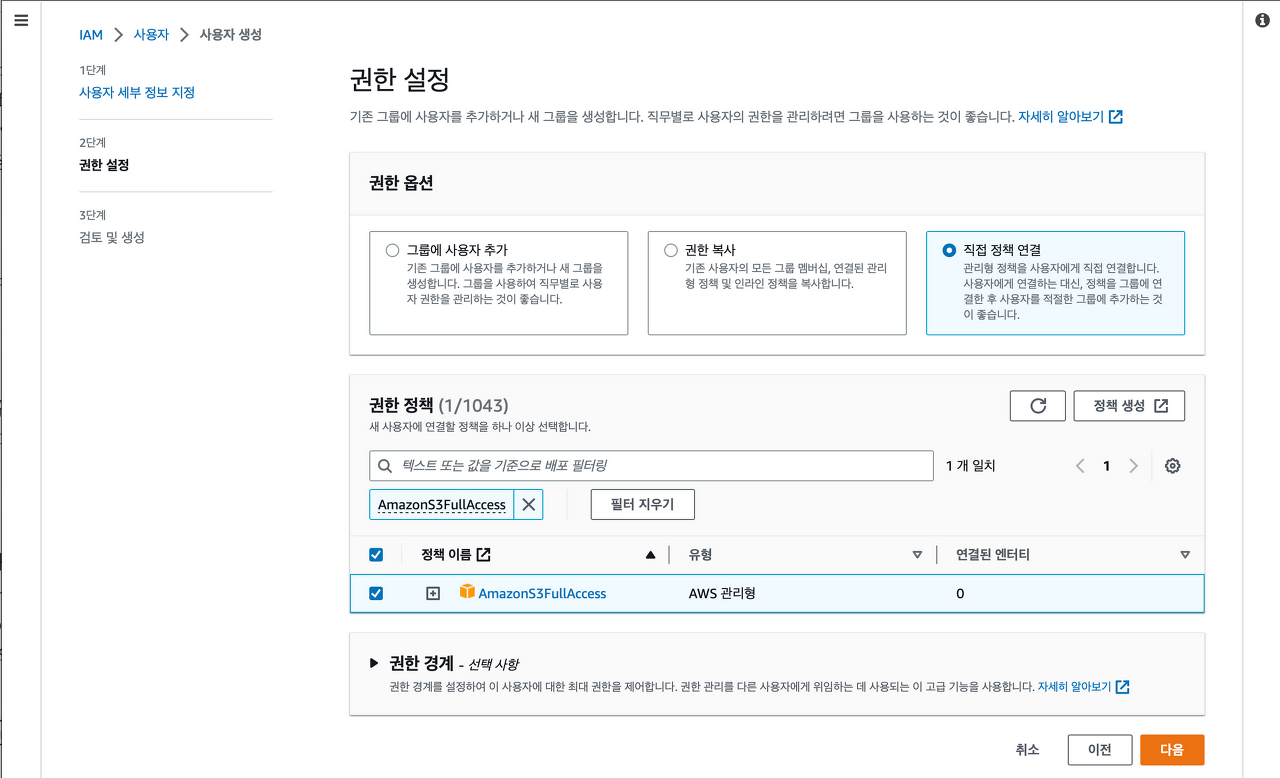
Task: Click the 이전 button
Action: click(1100, 750)
